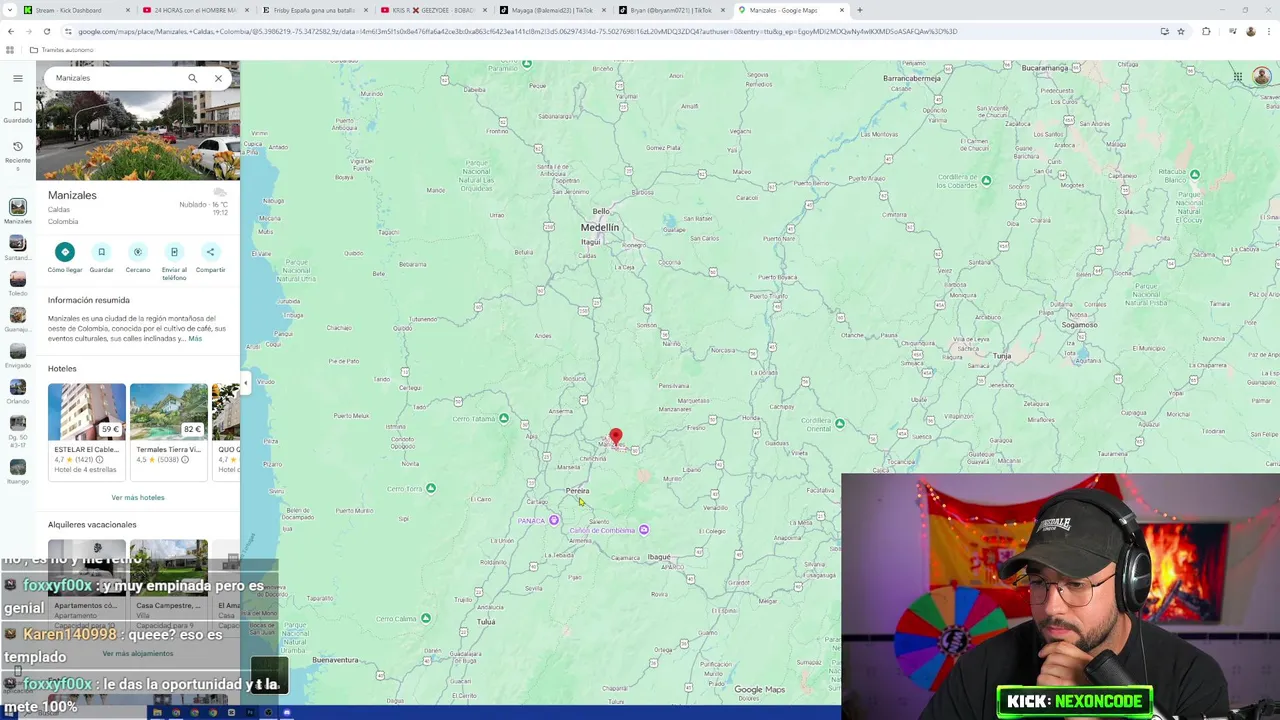Open the browser extensions puzzle icon
The image size is (1280, 720).
[x=1206, y=31]
